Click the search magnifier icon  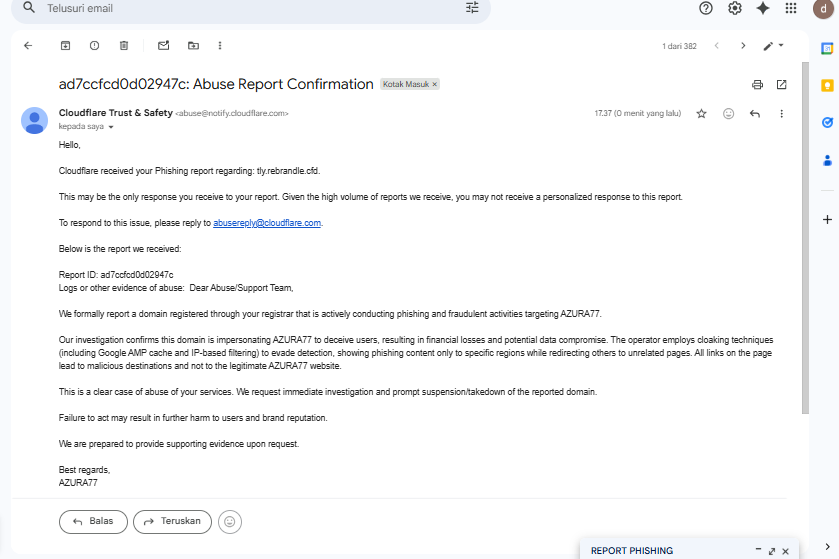(x=29, y=7)
